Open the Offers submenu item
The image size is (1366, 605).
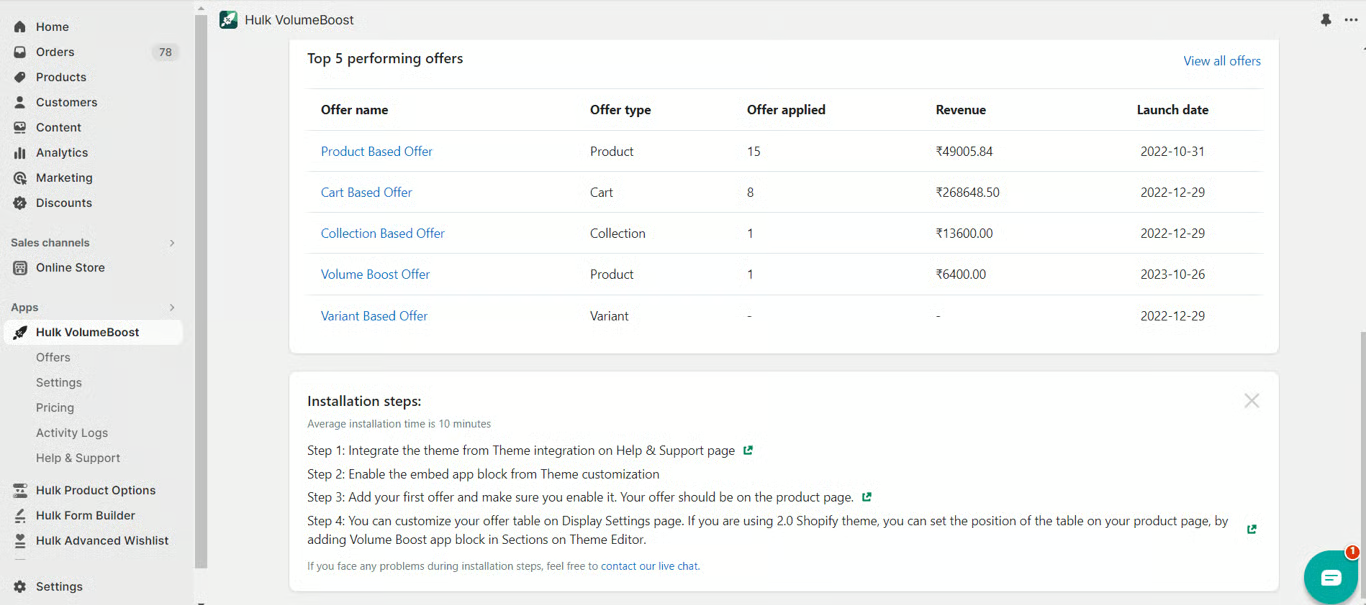pyautogui.click(x=53, y=357)
